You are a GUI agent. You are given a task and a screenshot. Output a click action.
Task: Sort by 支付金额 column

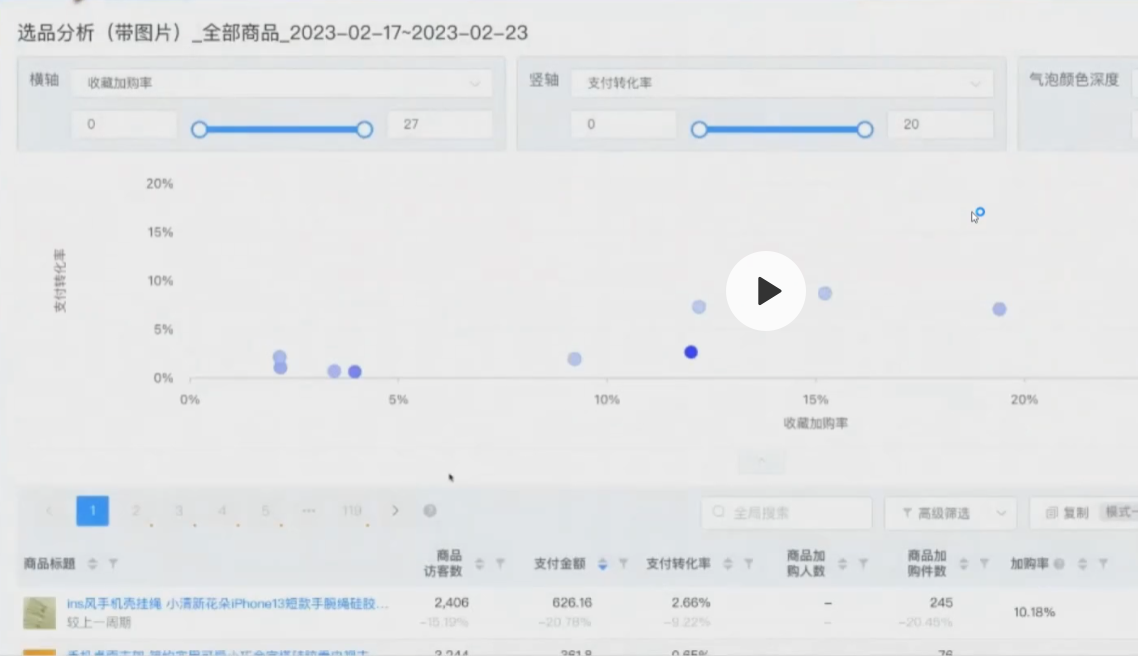pos(602,564)
